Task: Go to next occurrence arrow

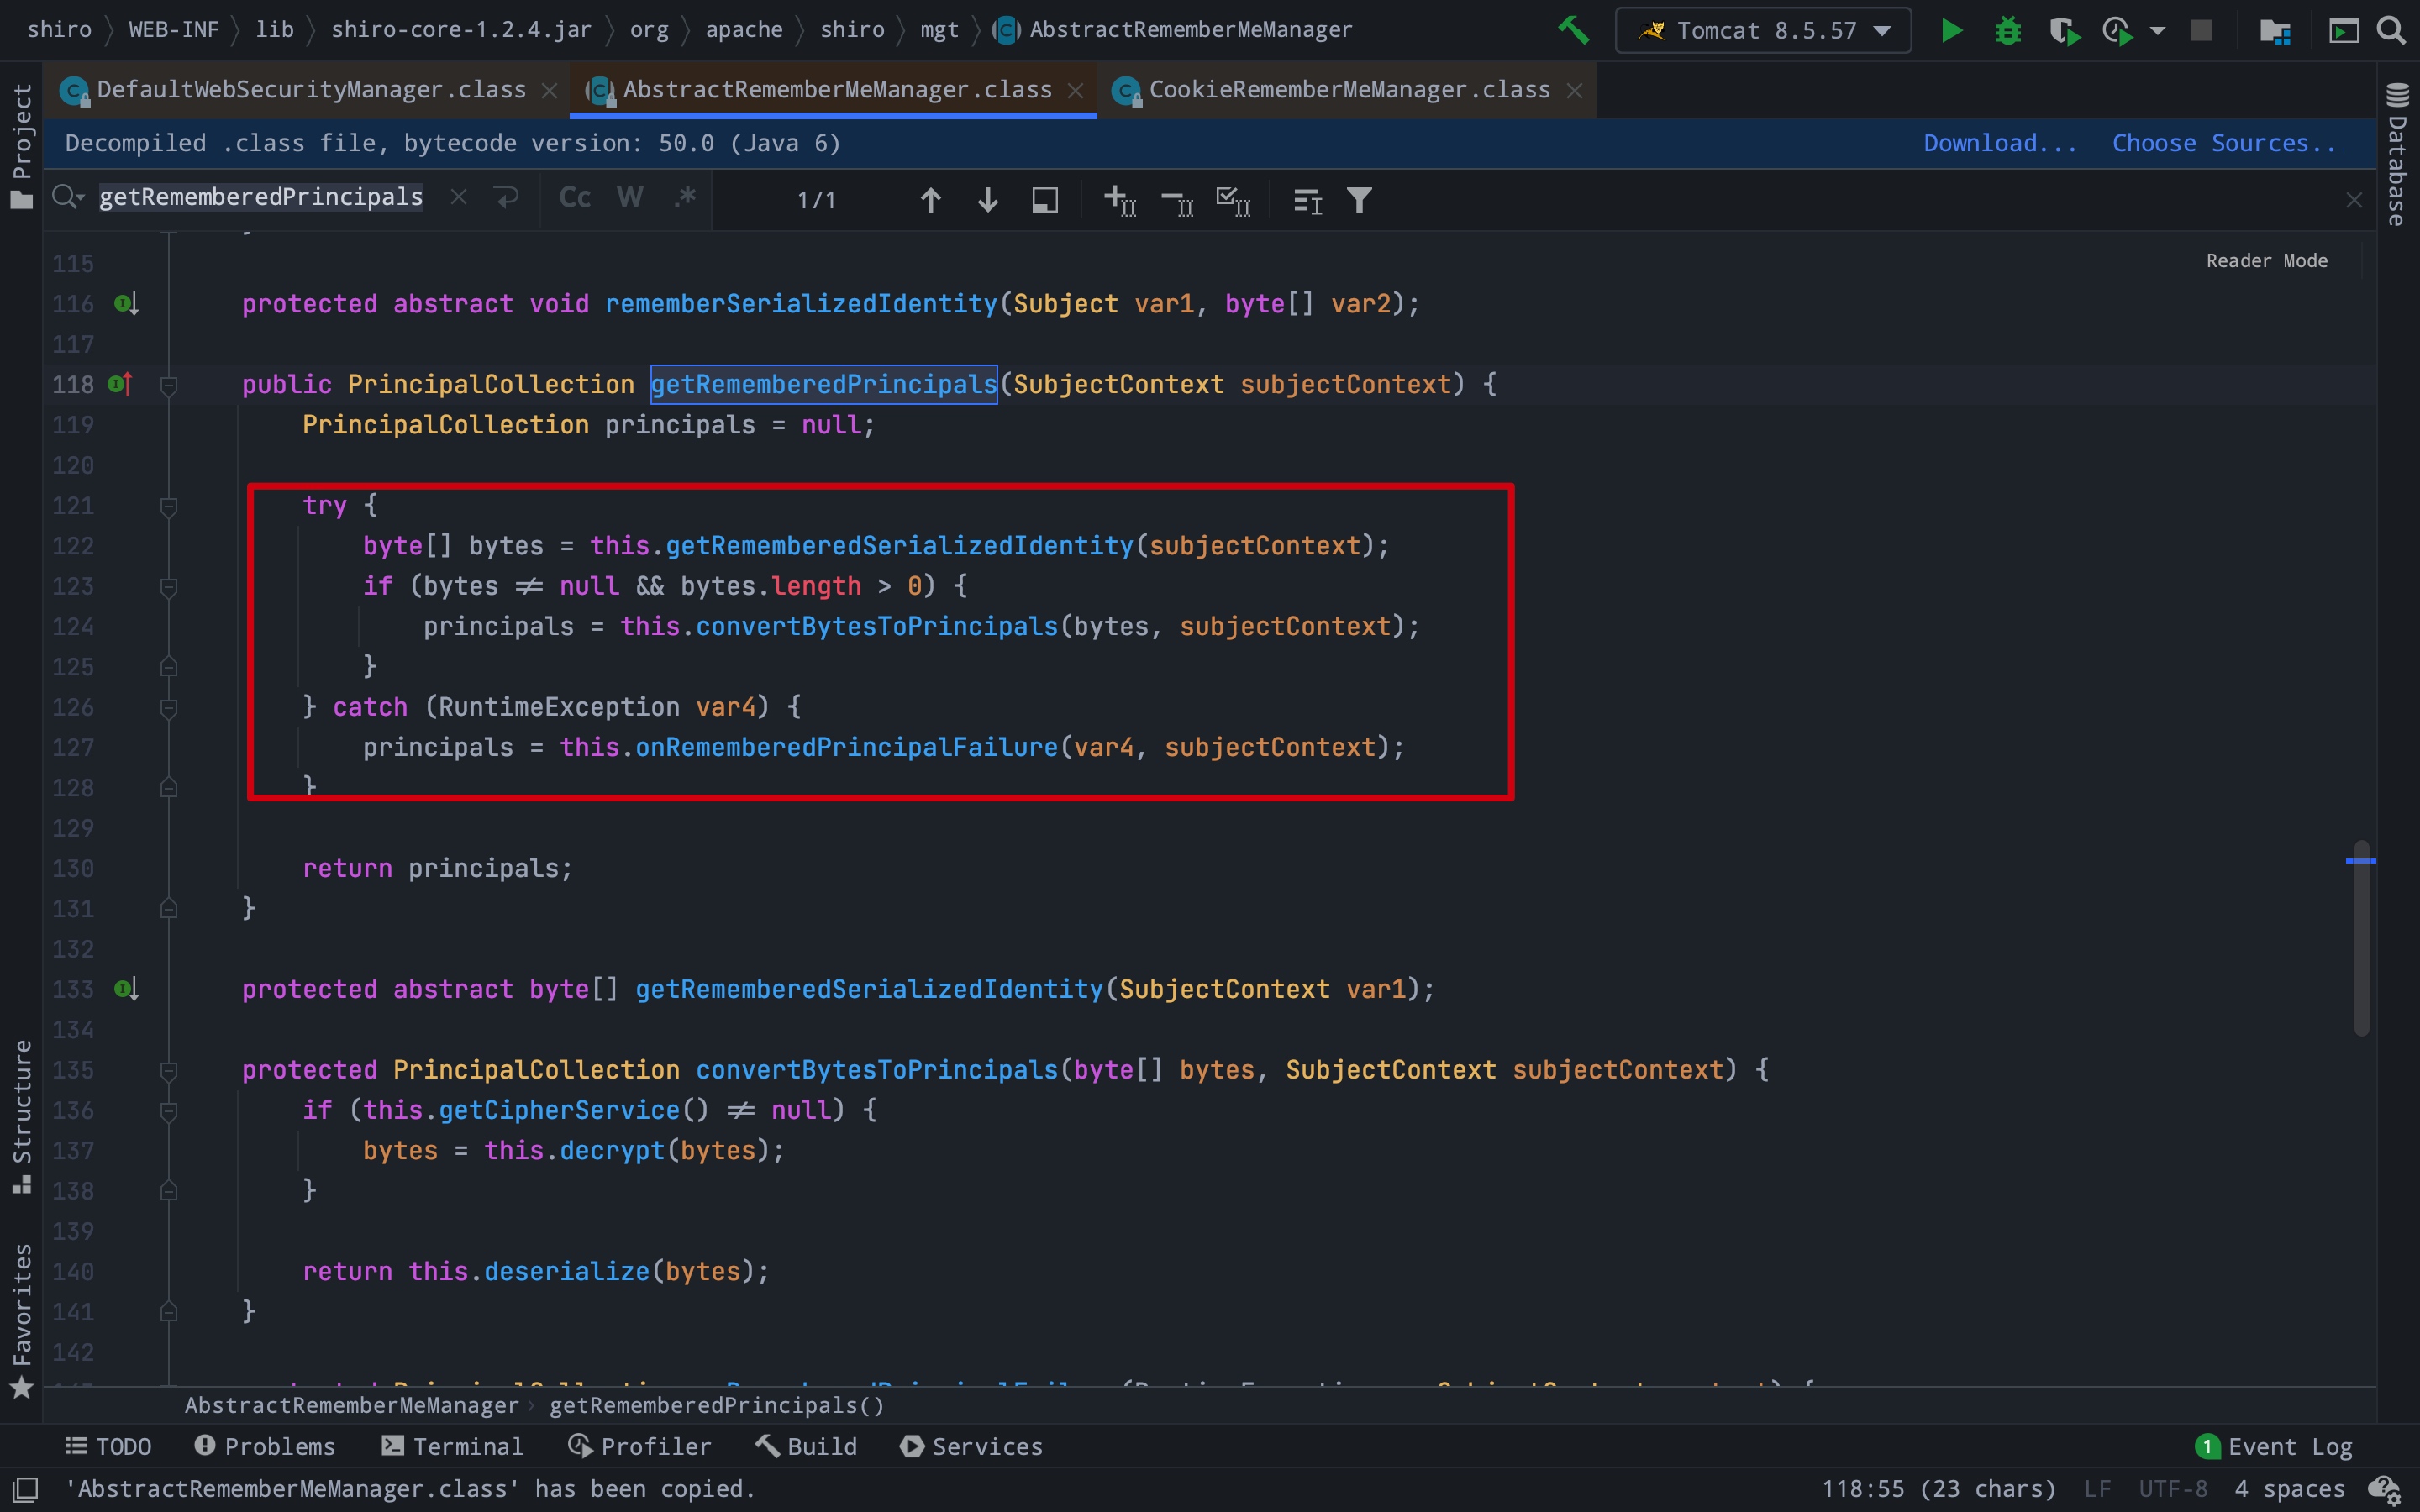Action: pyautogui.click(x=988, y=200)
